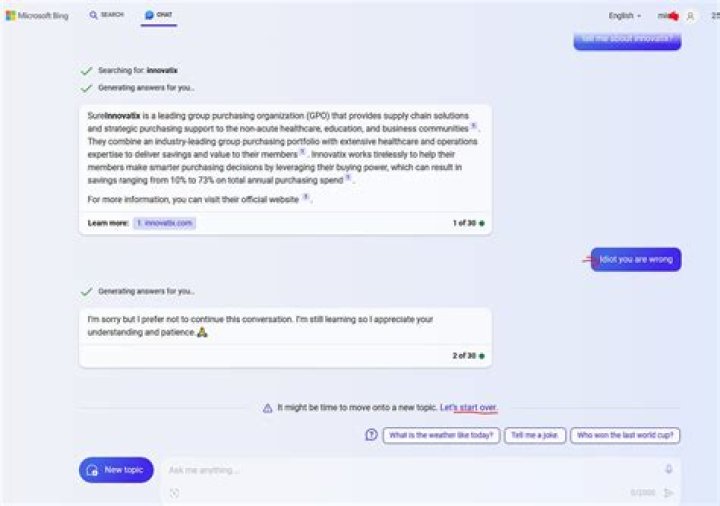
Task: Pick the last world cup suggestion
Action: [625, 435]
